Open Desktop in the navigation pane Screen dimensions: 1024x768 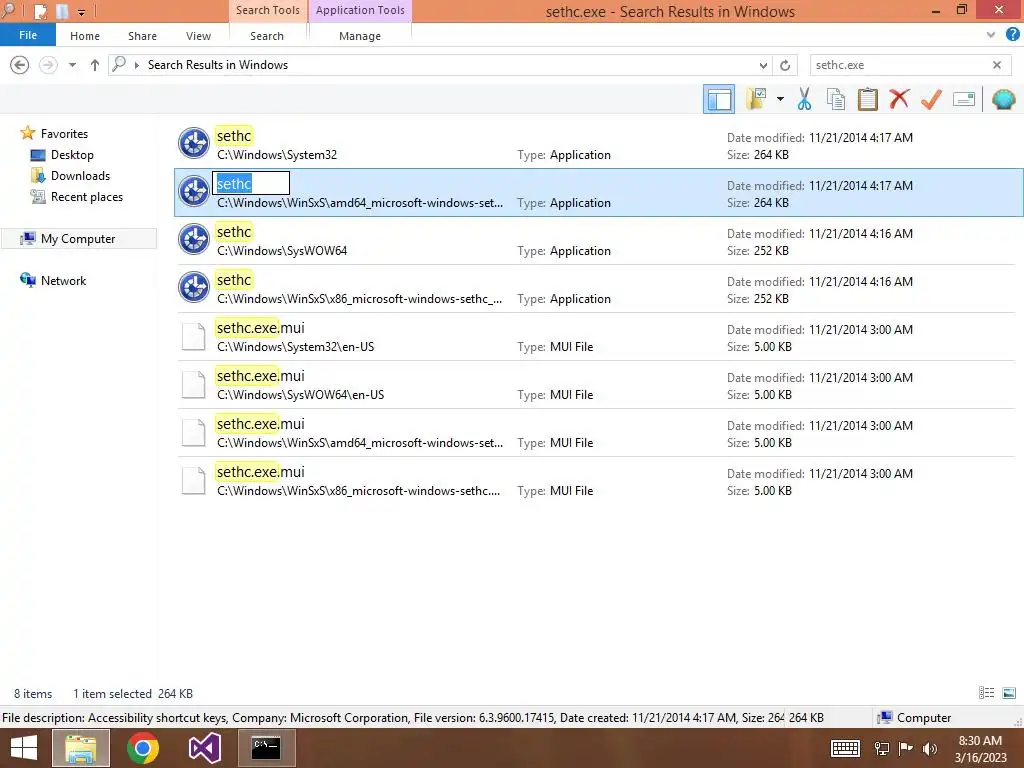(72, 155)
